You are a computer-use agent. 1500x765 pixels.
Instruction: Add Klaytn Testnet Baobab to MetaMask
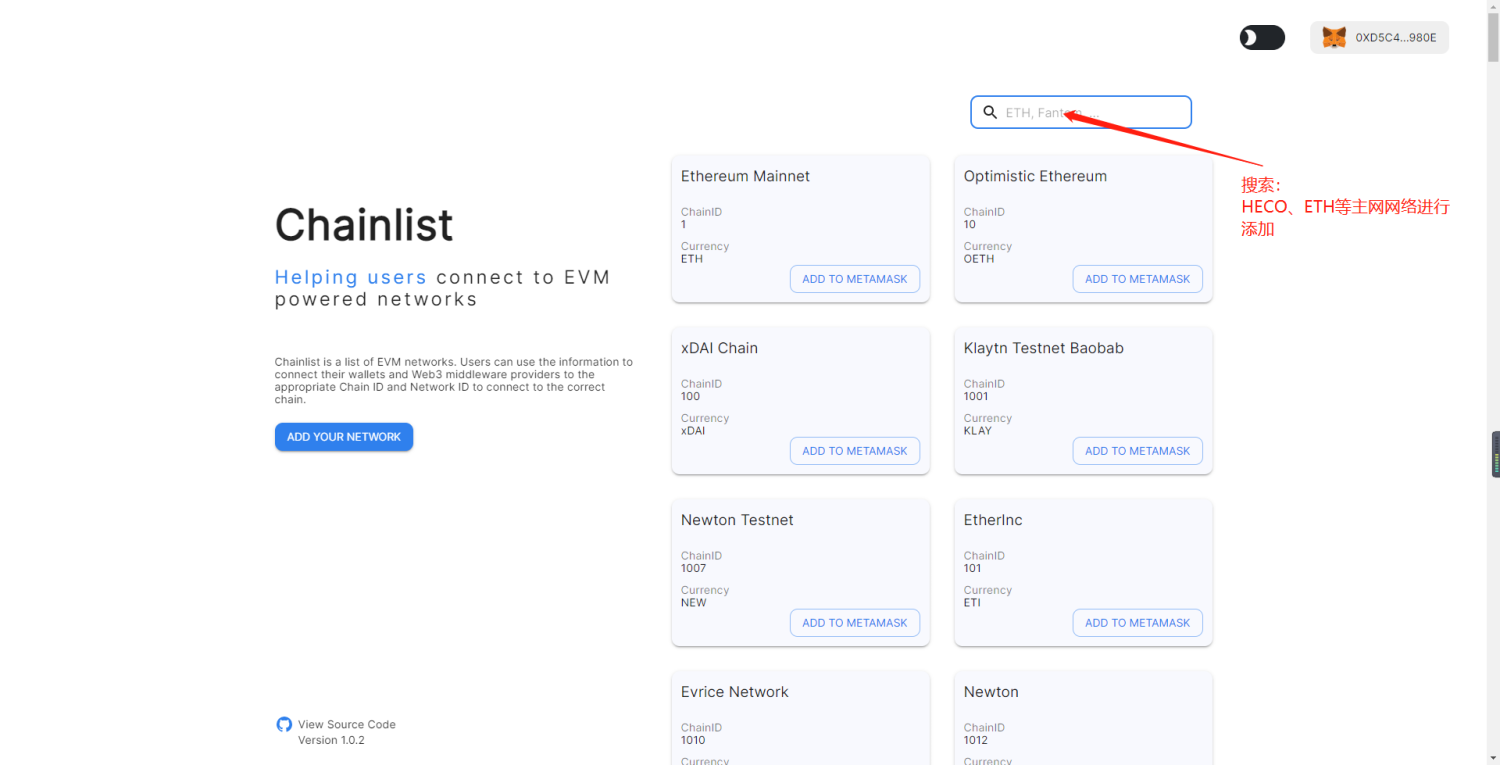[1137, 450]
